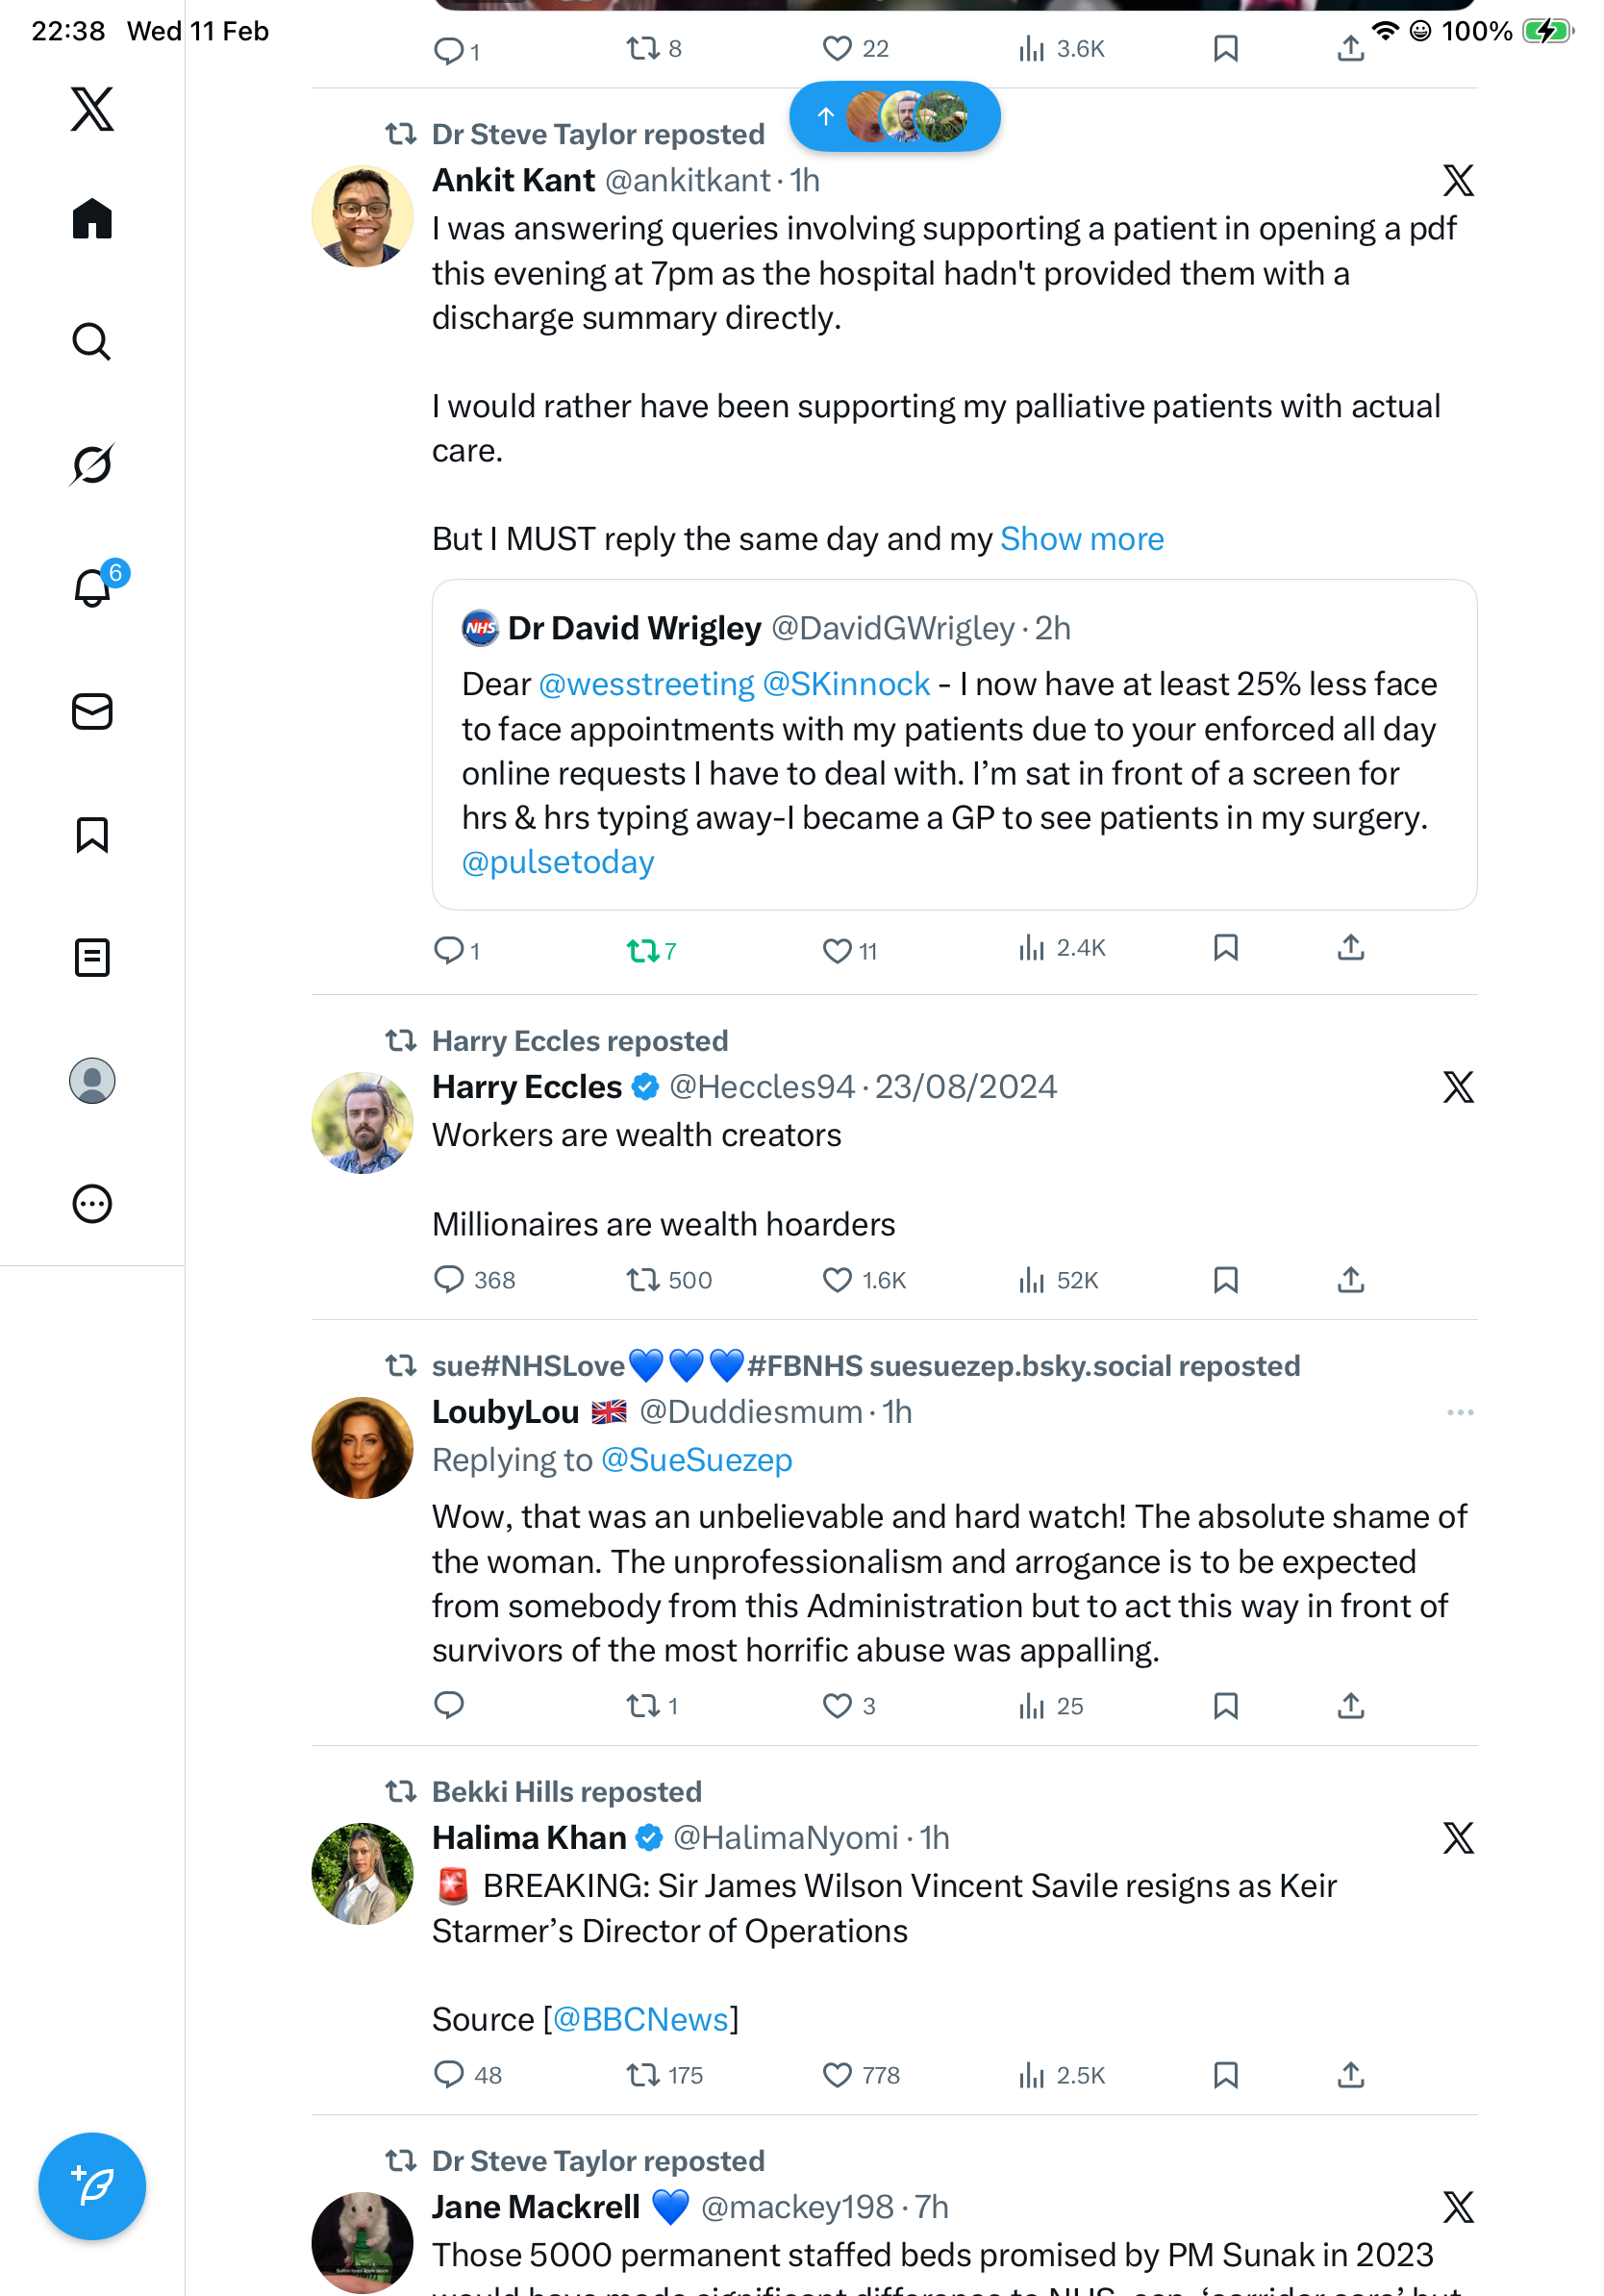Undo repost on Ankit Kant's post
1604x2296 pixels.
[642, 950]
